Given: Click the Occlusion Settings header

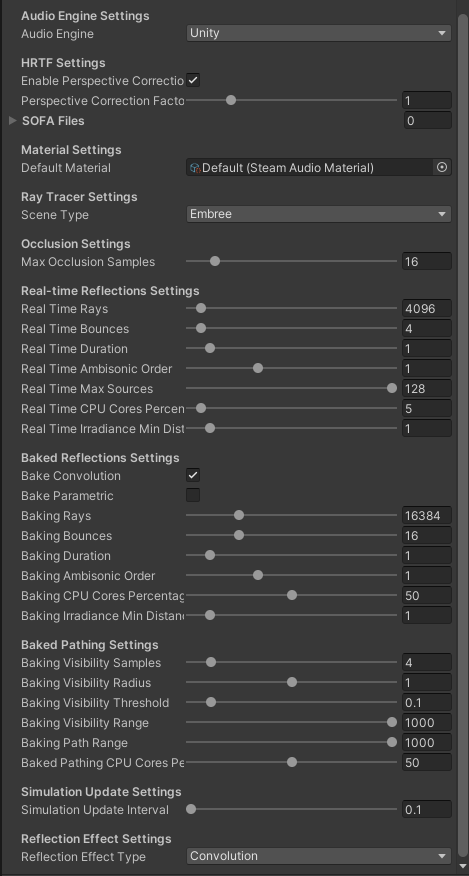Looking at the screenshot, I should point(75,244).
